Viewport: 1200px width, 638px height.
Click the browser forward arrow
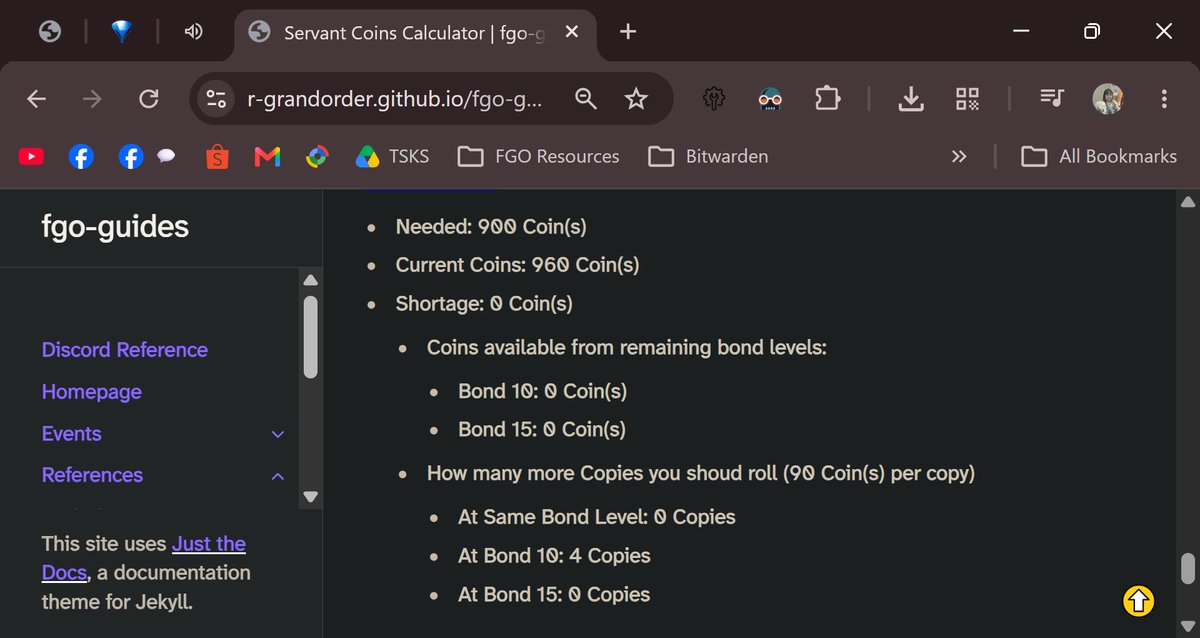[92, 98]
